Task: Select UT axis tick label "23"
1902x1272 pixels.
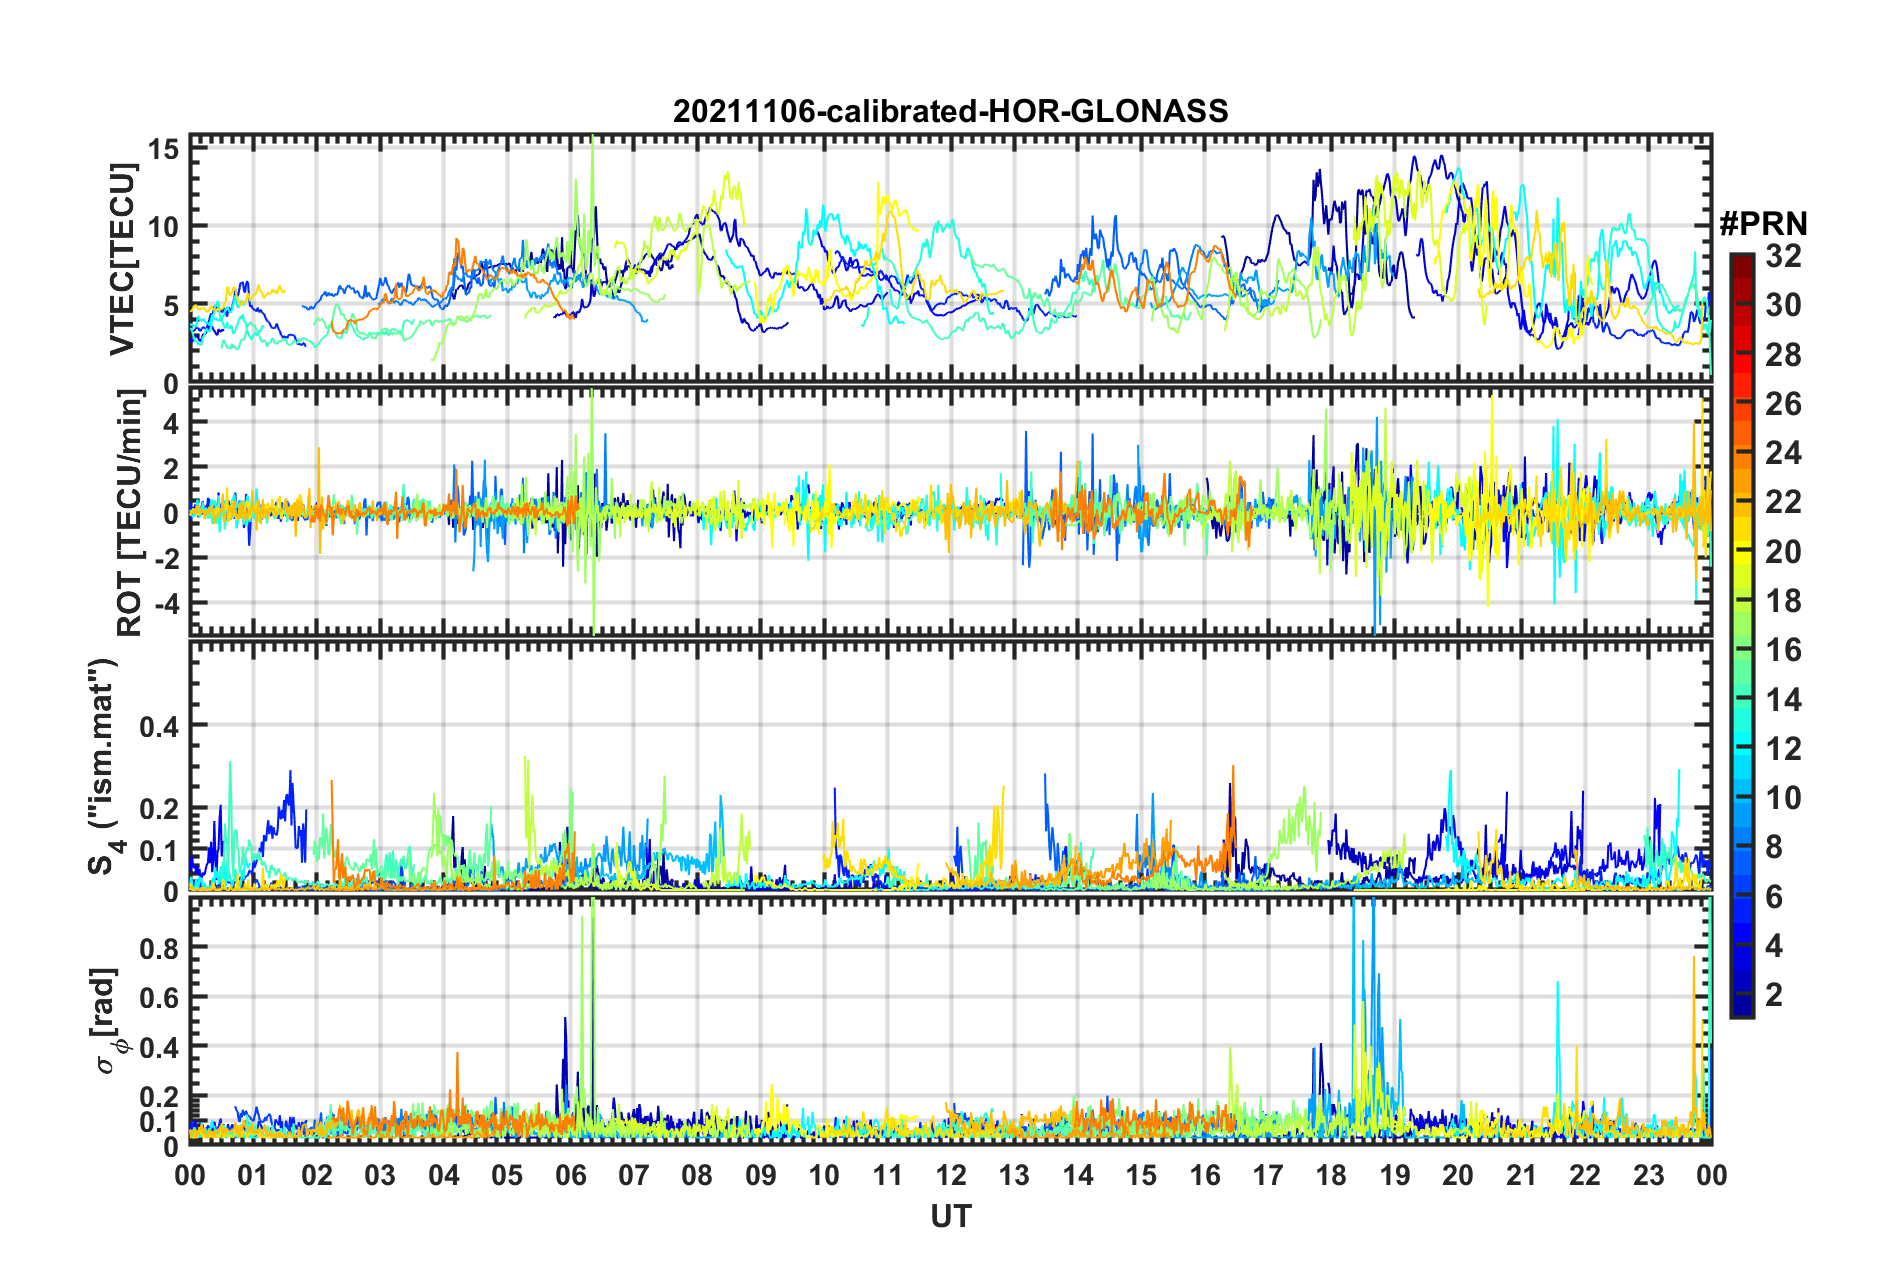Action: click(1648, 1175)
